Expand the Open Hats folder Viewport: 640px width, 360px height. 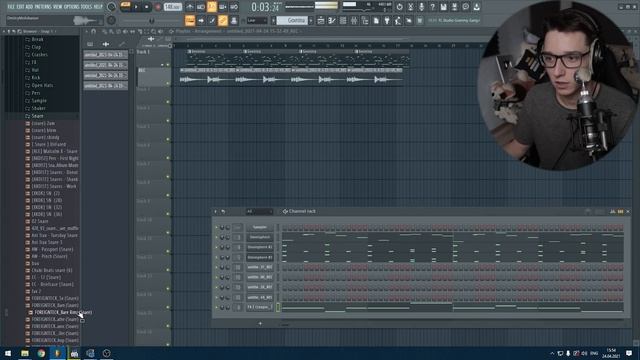42,85
